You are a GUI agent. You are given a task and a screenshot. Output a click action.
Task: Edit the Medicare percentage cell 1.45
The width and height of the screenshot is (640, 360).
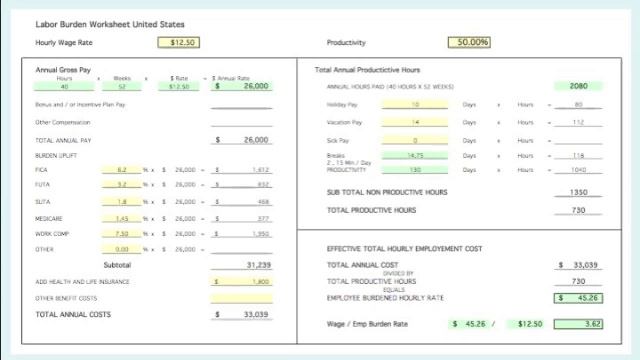(x=122, y=219)
